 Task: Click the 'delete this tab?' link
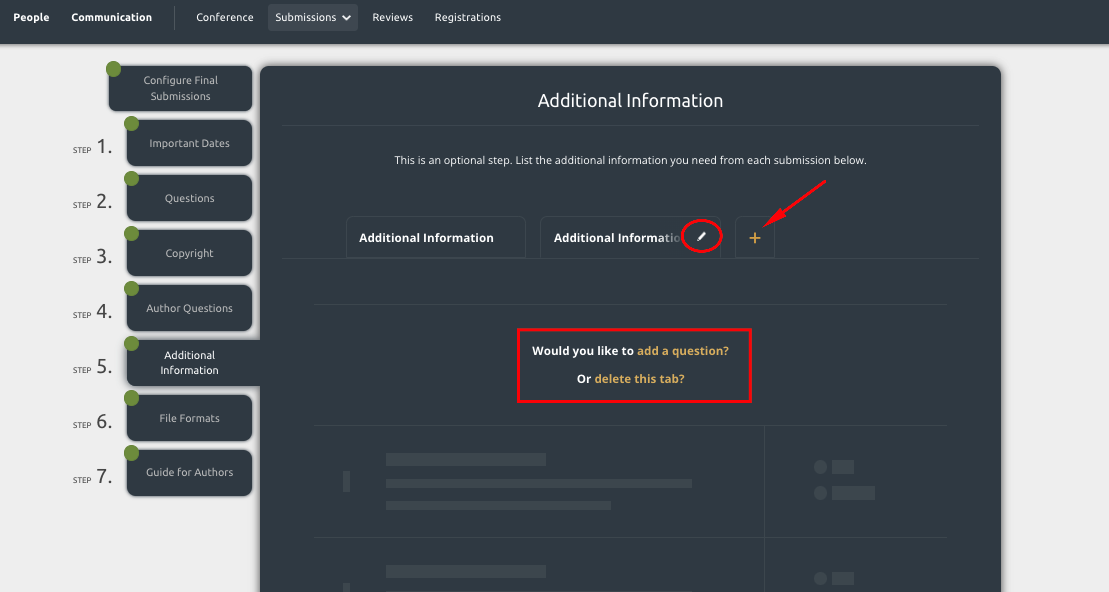639,379
